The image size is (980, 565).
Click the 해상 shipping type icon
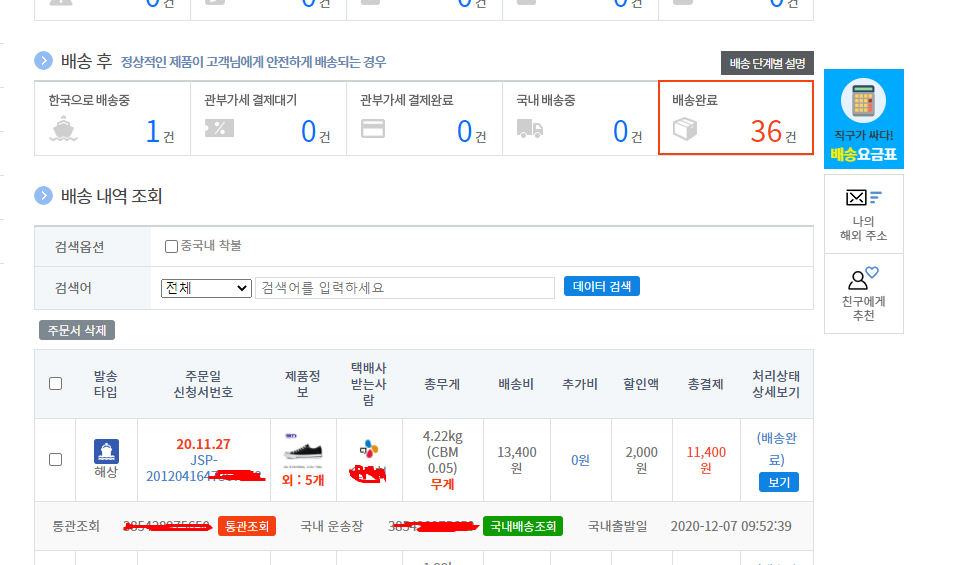tap(106, 451)
